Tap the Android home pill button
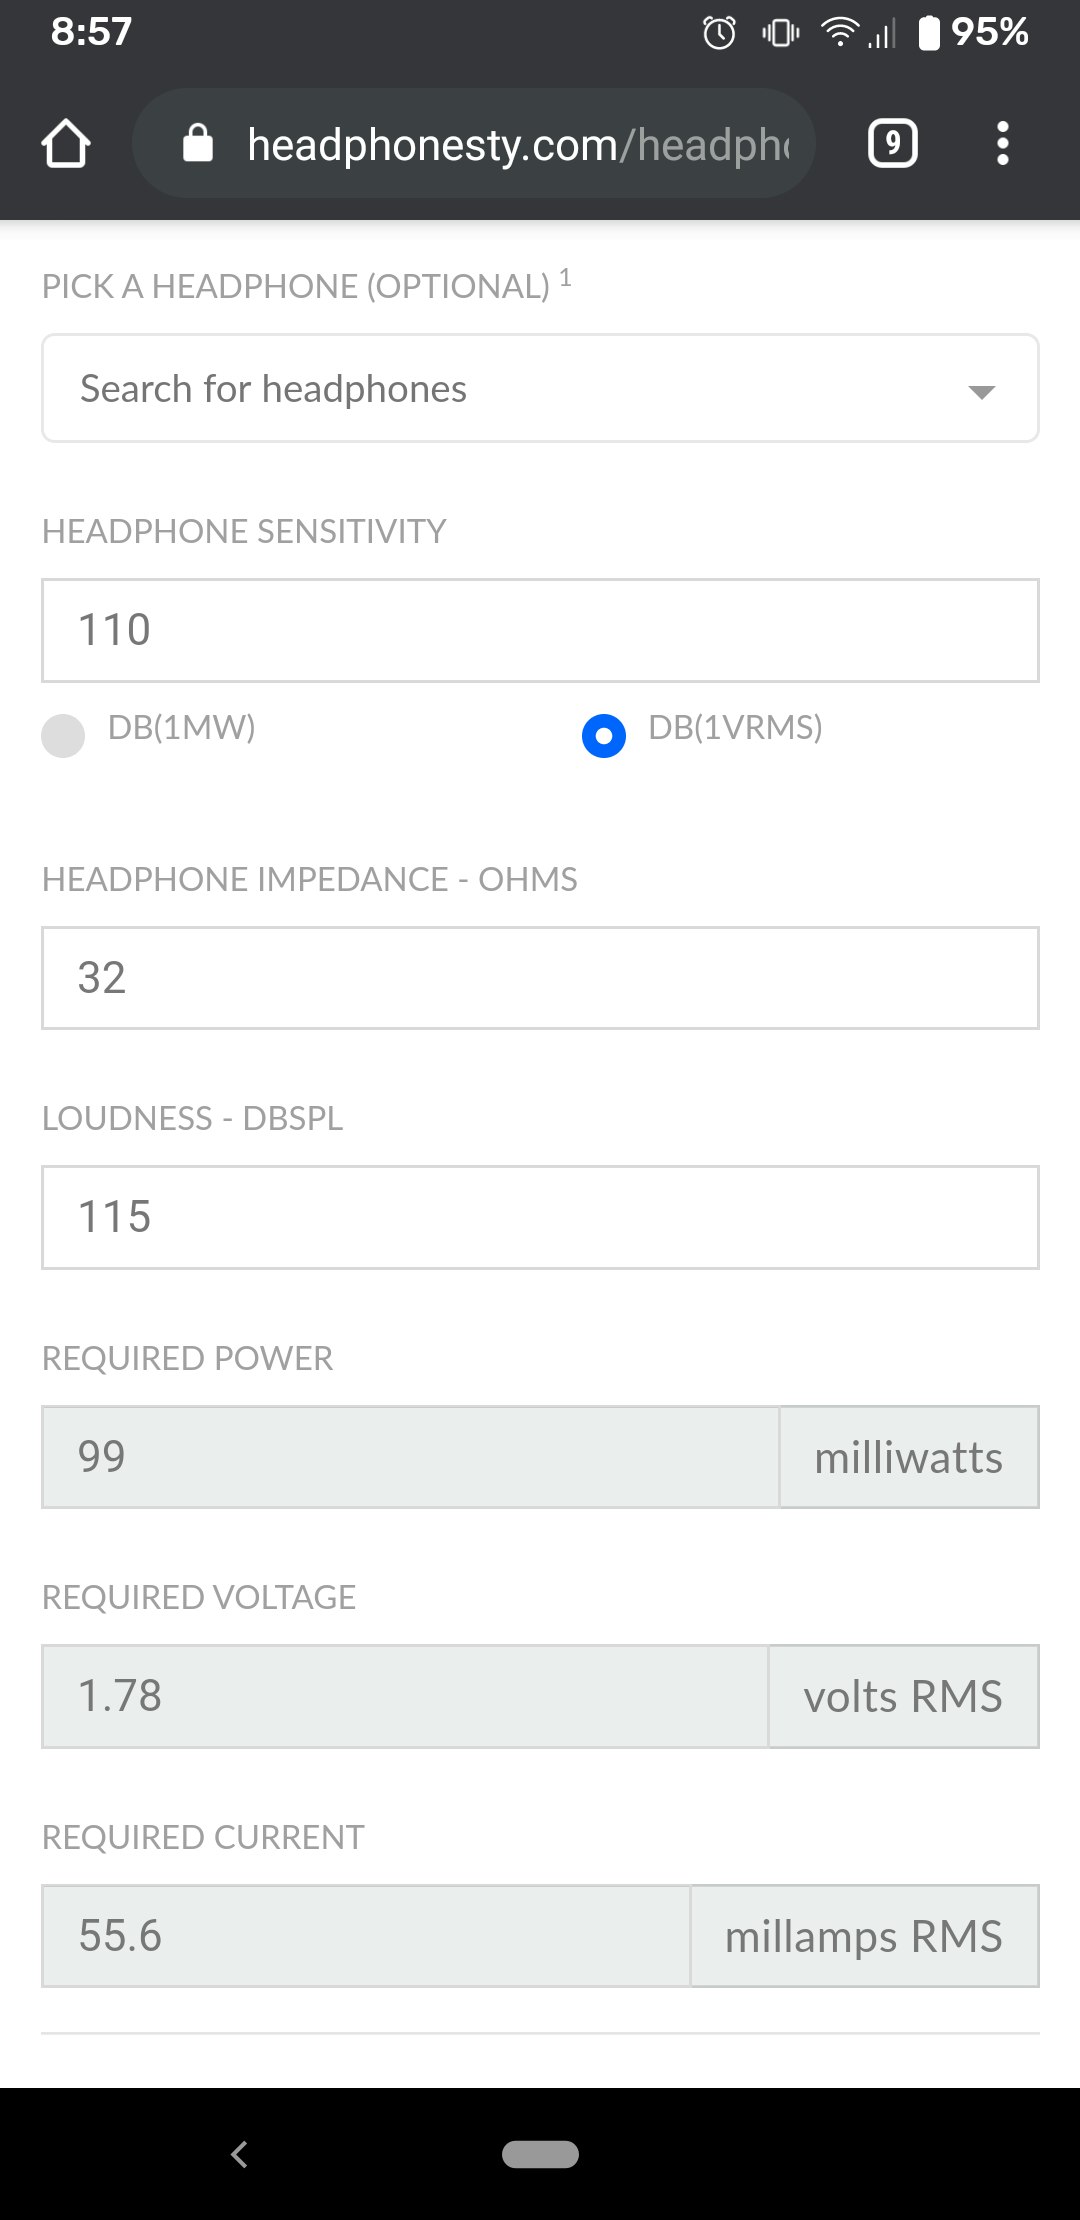 540,2154
